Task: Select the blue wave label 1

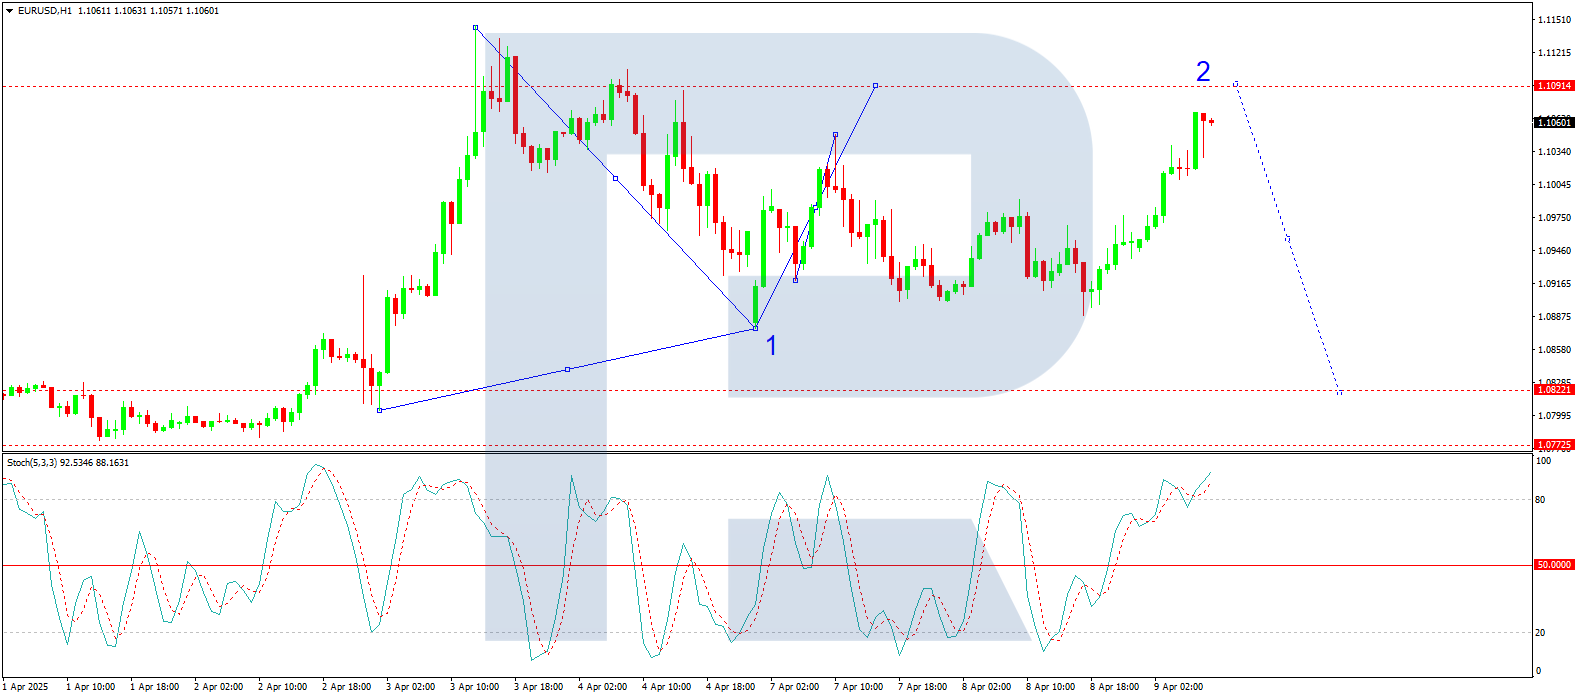Action: point(771,345)
